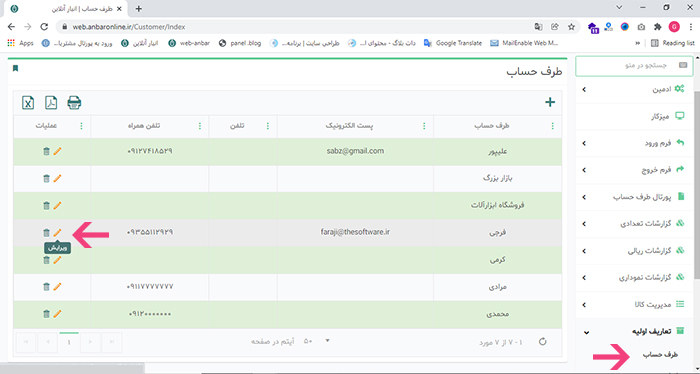Edit the بازار بزرگ row pencil
This screenshot has height=374, width=700.
57,179
